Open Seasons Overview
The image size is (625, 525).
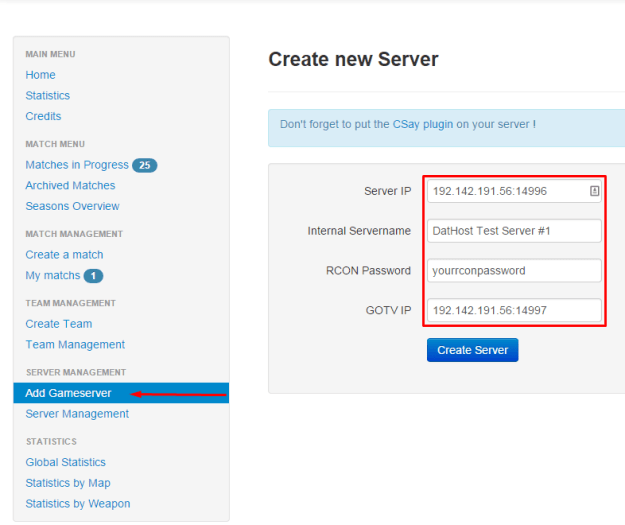[x=72, y=206]
